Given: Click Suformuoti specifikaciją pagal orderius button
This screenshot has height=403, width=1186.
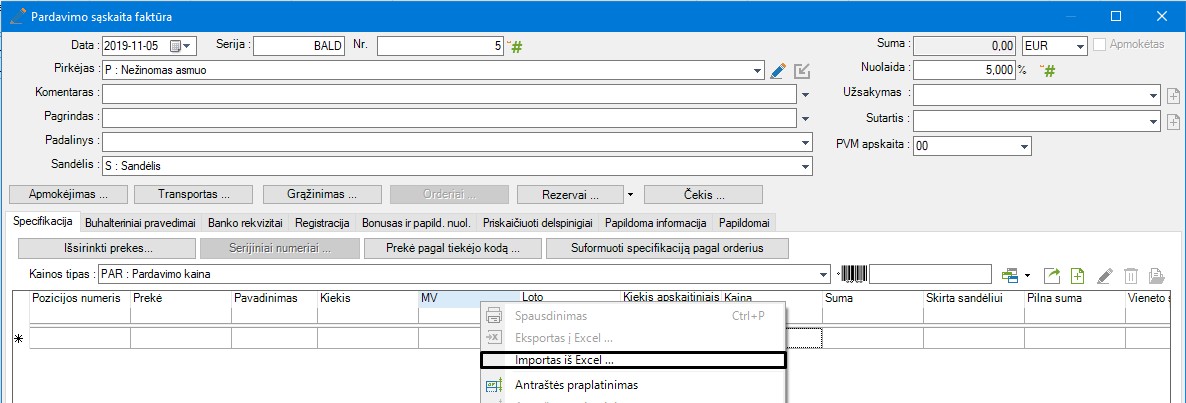Looking at the screenshot, I should [x=668, y=248].
